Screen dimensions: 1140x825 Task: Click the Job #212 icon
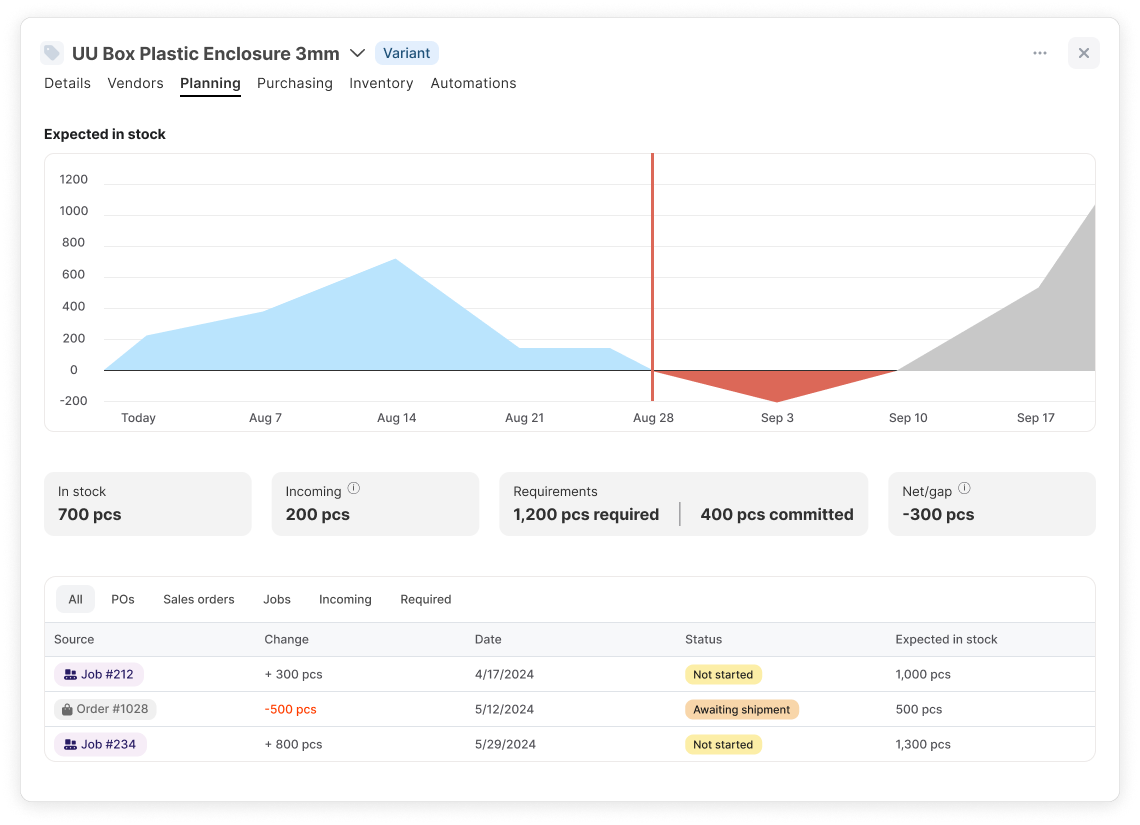point(71,675)
